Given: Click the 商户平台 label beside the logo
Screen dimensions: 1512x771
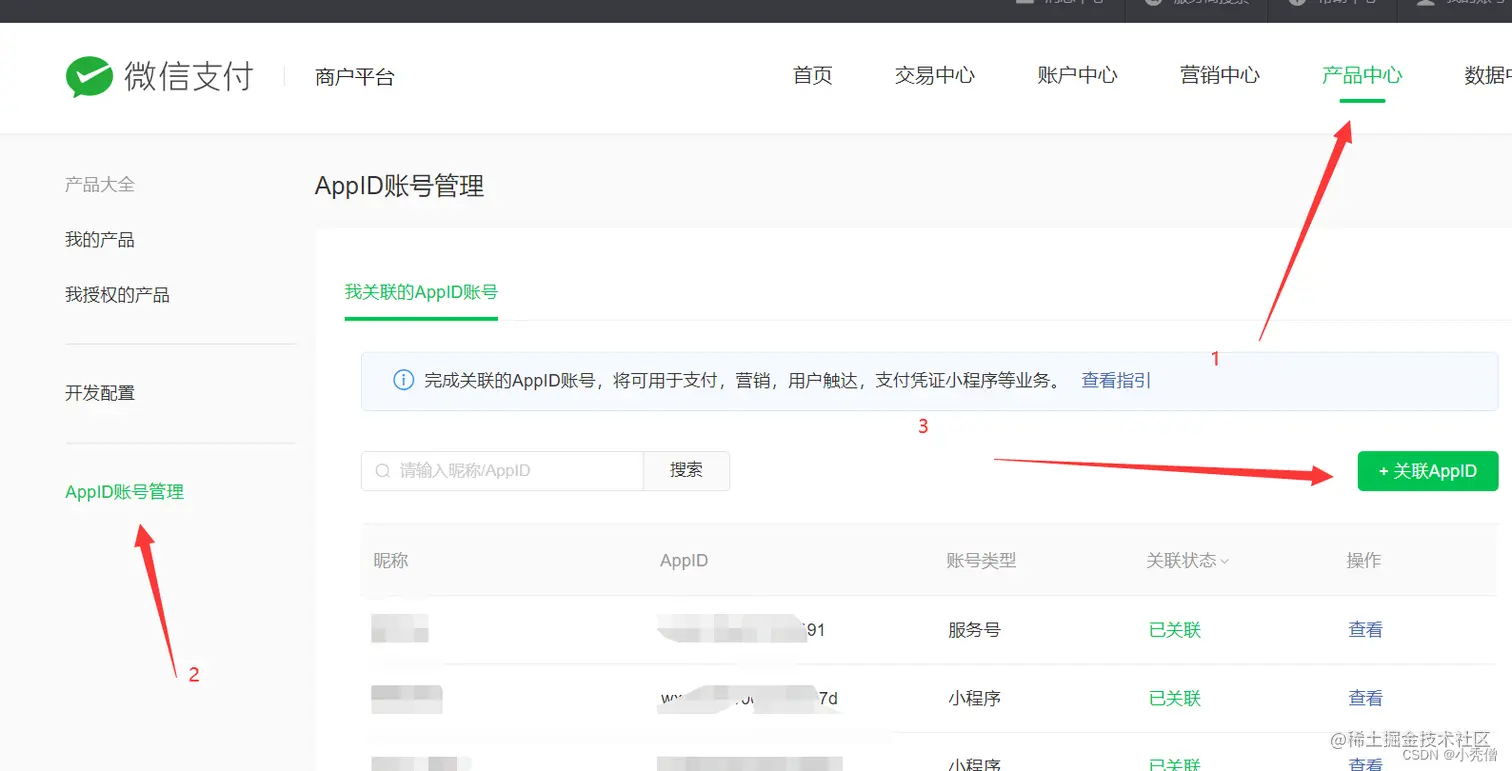Looking at the screenshot, I should (x=354, y=77).
